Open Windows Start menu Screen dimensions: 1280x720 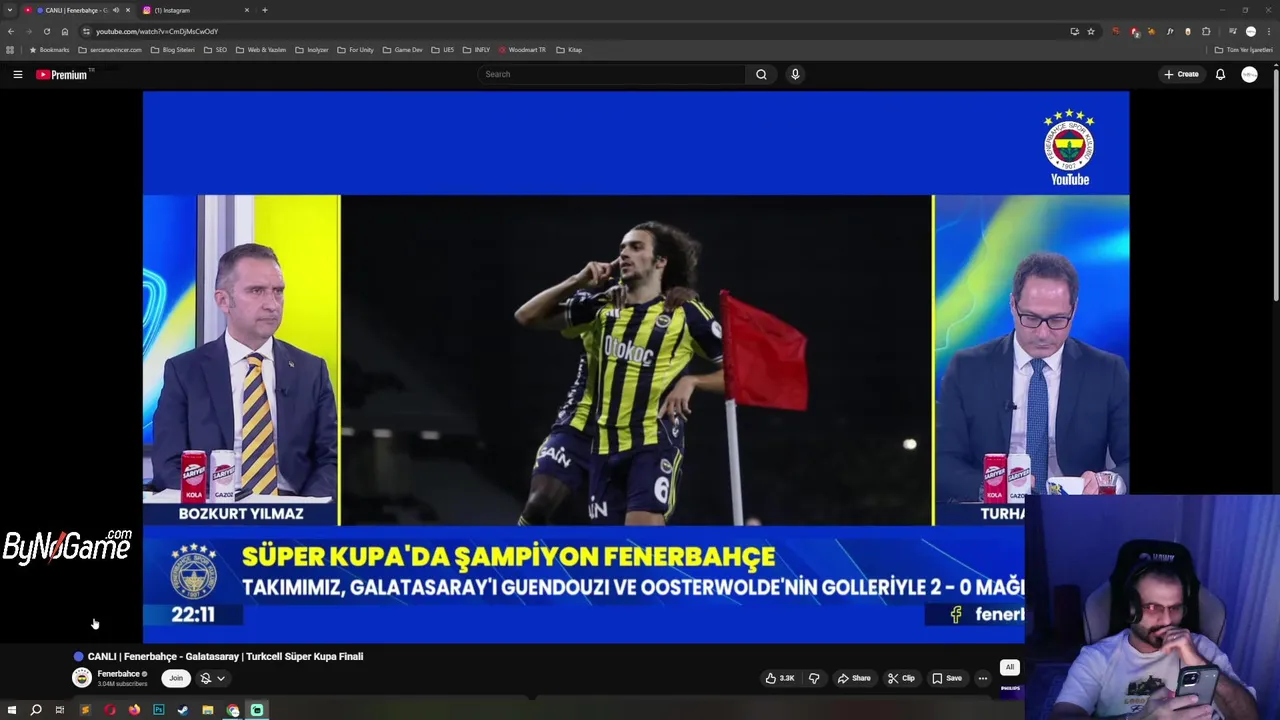coord(12,710)
